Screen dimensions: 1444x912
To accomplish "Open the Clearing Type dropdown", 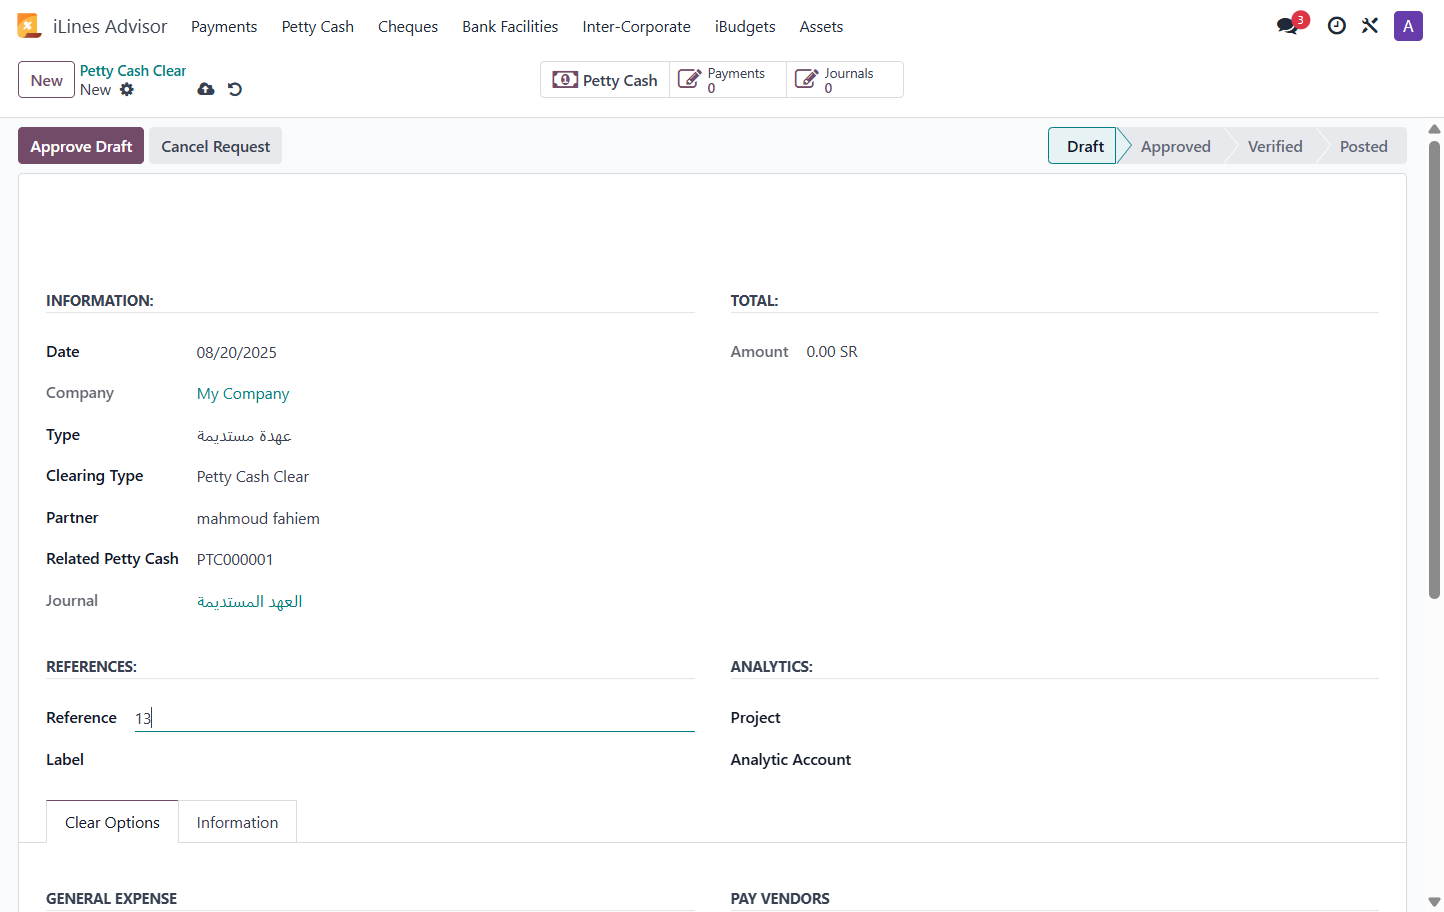I will click(x=445, y=477).
